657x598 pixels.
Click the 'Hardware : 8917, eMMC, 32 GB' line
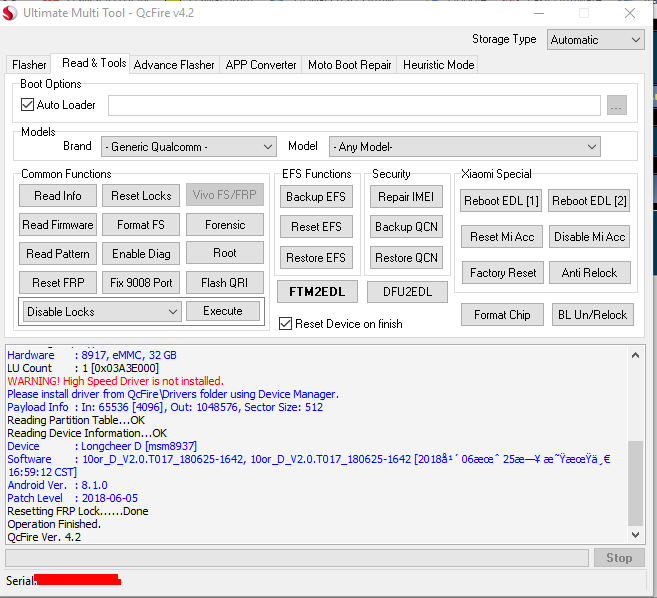pos(92,355)
